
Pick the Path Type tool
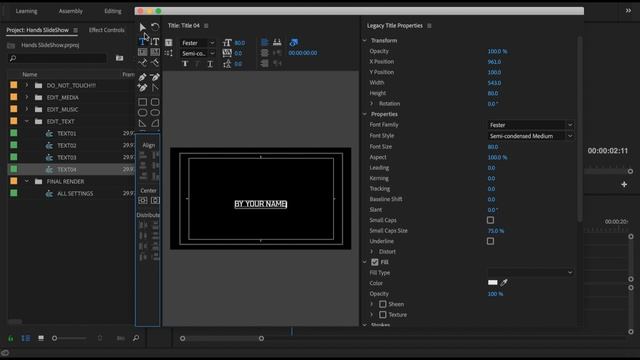tap(142, 62)
